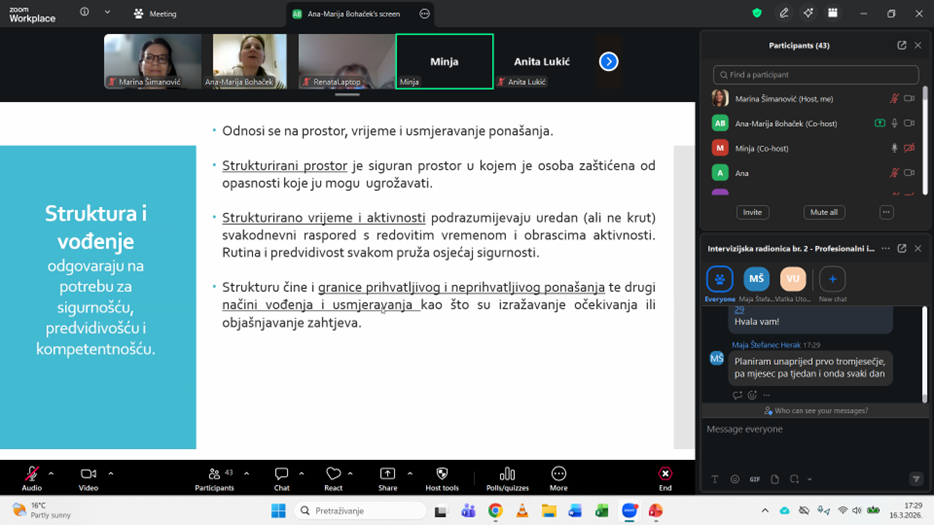This screenshot has width=934, height=525.
Task: Switch to Maja Štefanec chat tab
Action: click(x=756, y=280)
